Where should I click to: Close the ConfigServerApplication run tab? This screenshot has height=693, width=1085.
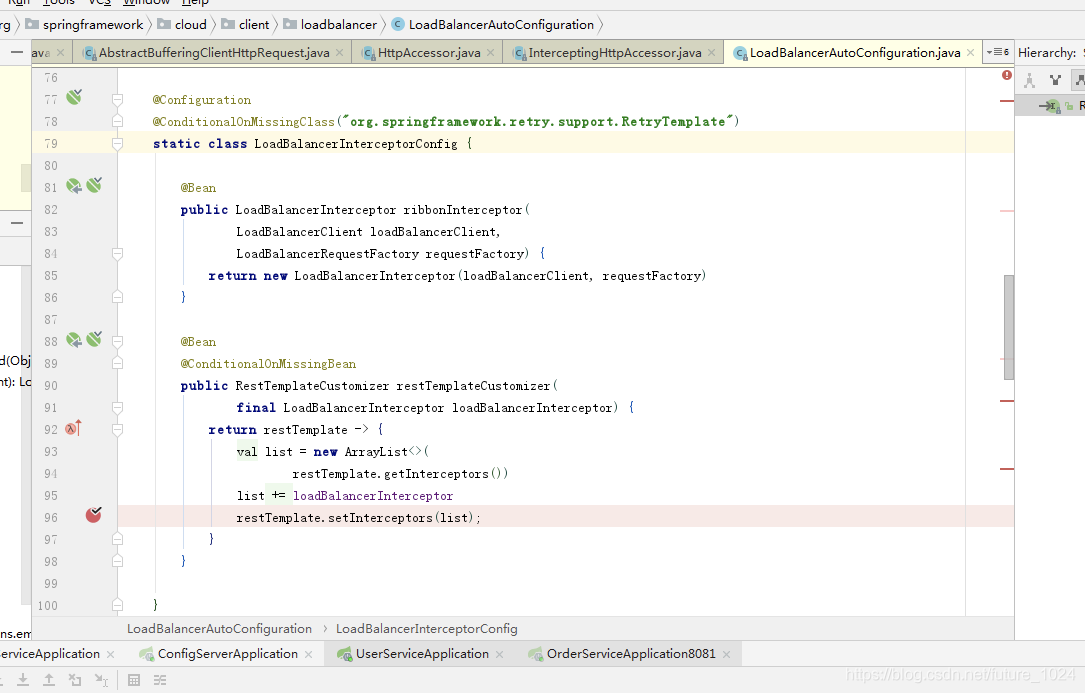[x=308, y=653]
